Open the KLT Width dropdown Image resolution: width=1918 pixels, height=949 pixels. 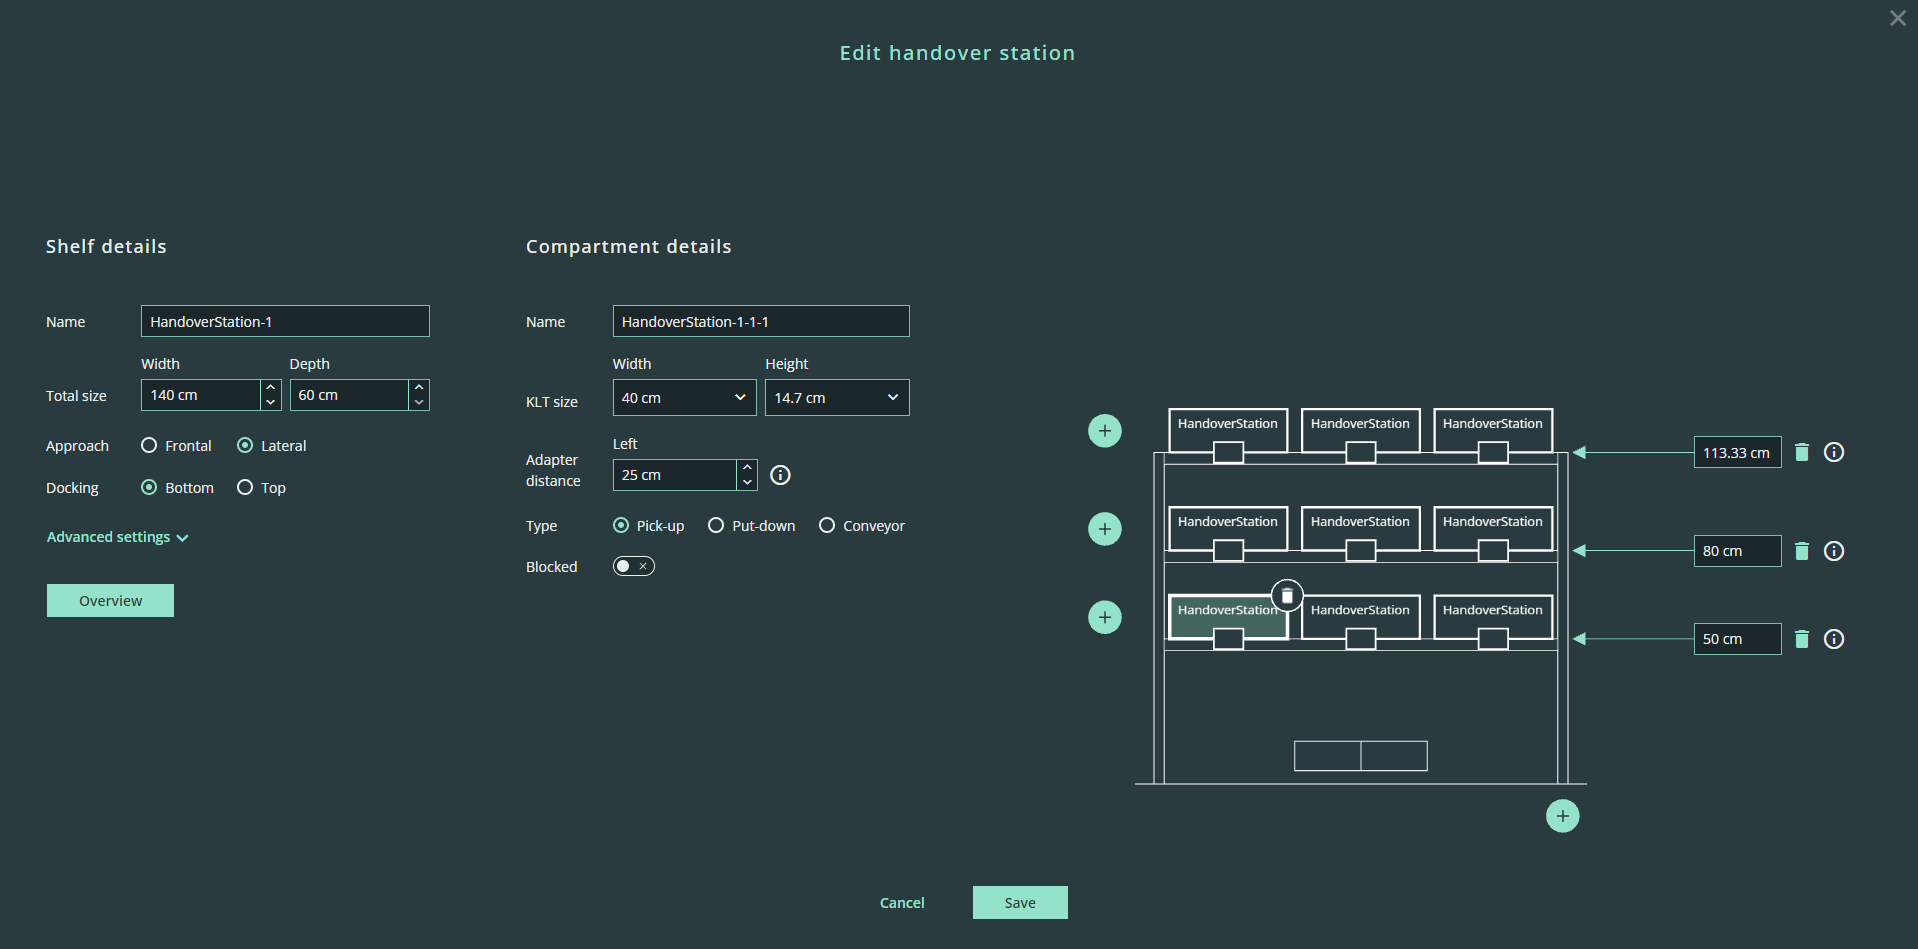[684, 398]
